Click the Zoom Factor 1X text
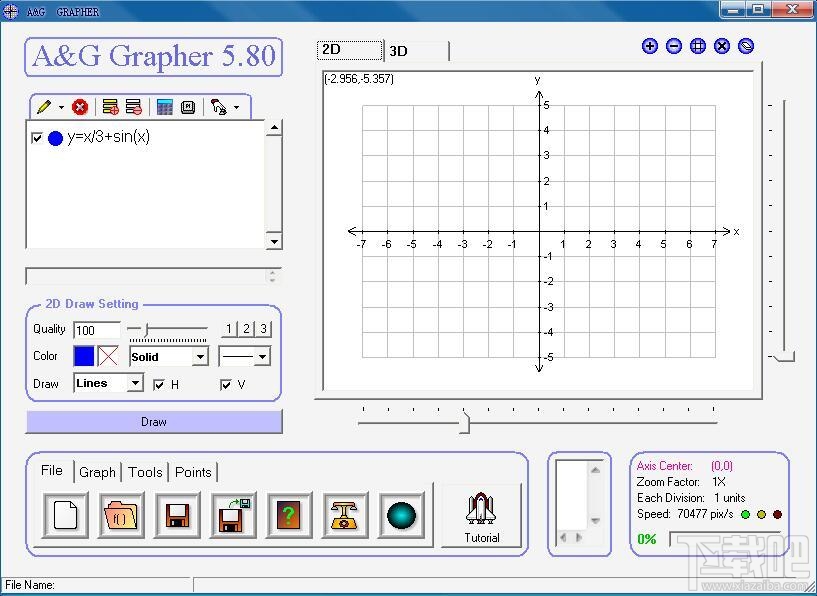 (681, 482)
